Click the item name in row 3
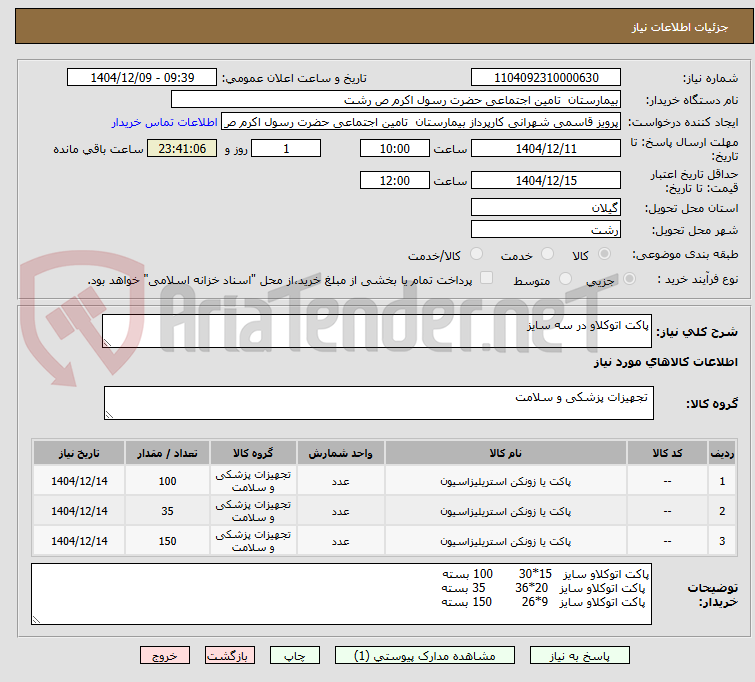 pyautogui.click(x=506, y=541)
